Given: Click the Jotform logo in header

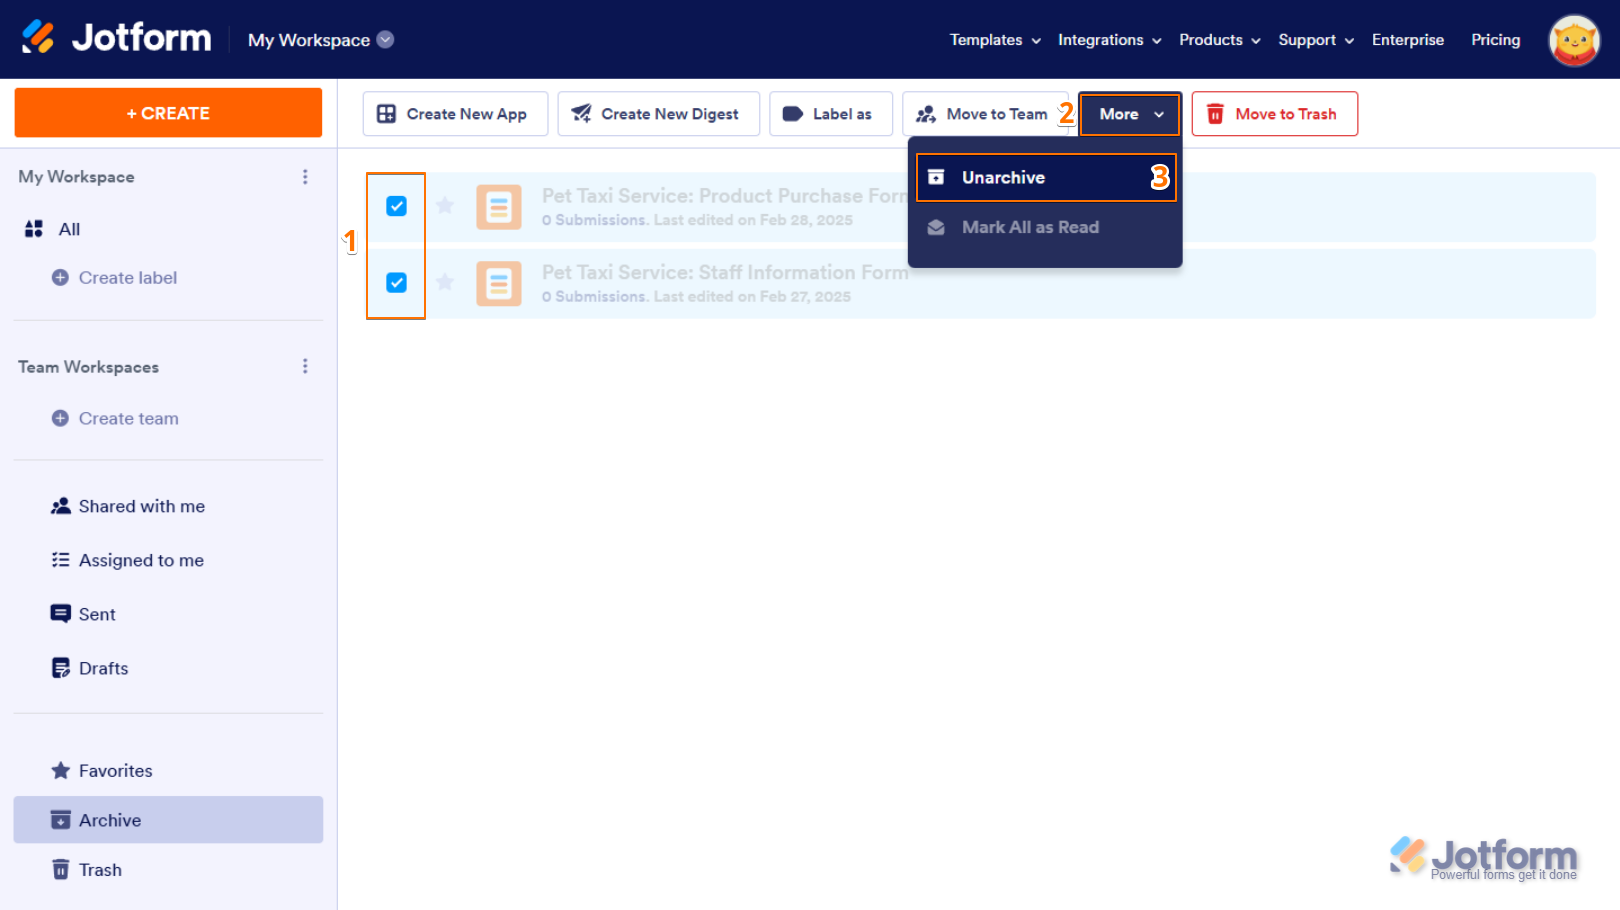Looking at the screenshot, I should point(116,38).
